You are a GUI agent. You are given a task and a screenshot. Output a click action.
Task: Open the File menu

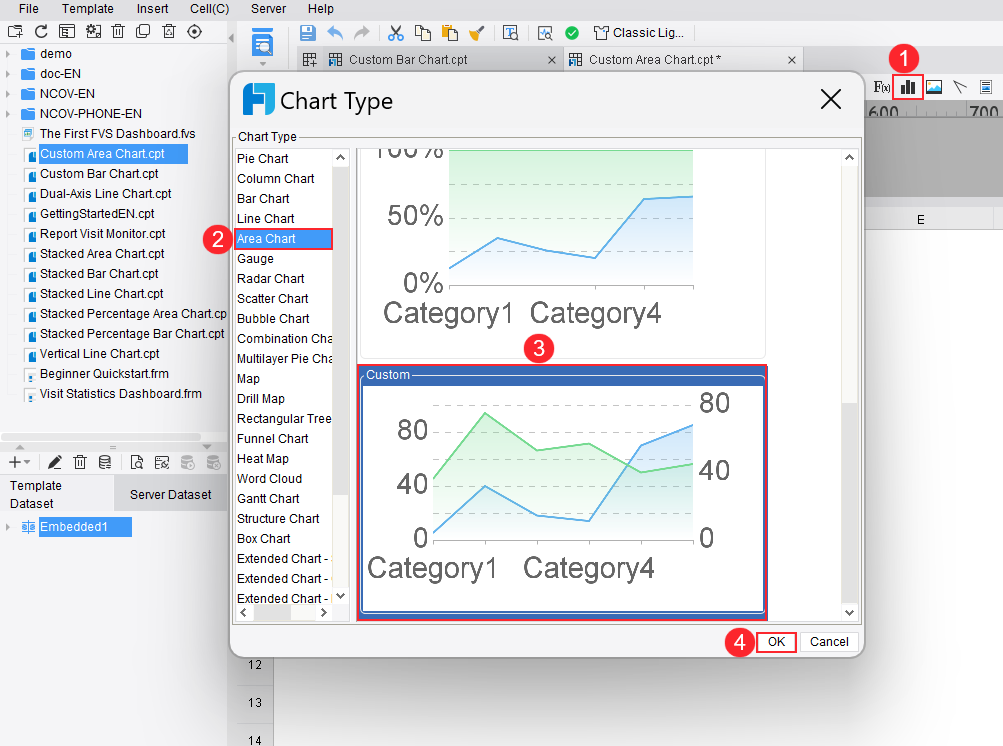pos(29,9)
